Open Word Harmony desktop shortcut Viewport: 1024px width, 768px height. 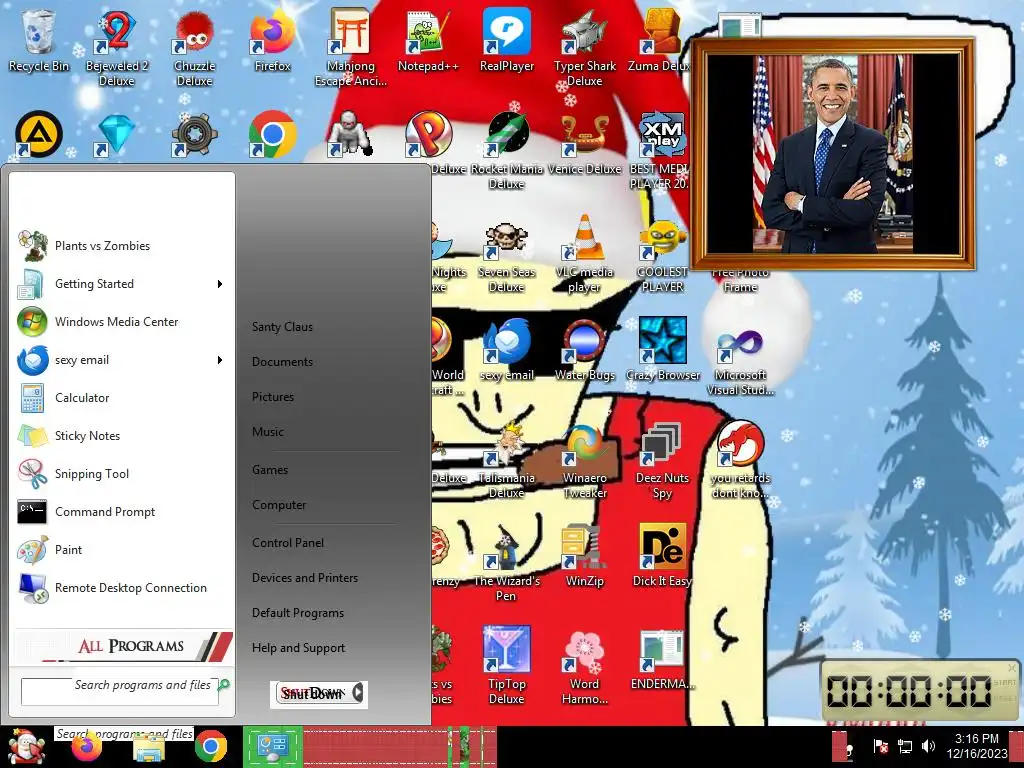tap(584, 666)
